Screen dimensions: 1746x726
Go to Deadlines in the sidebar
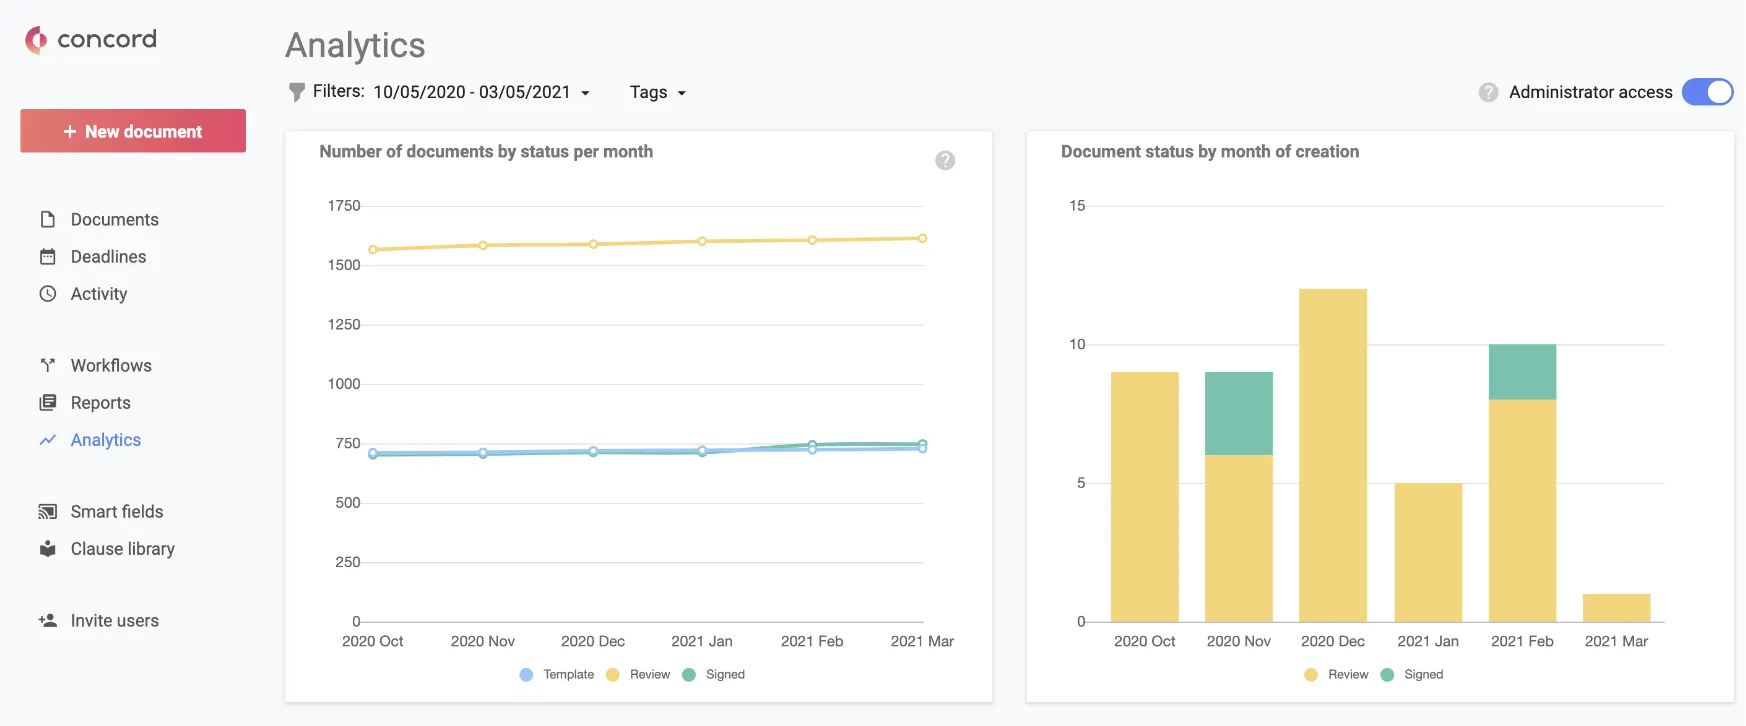pyautogui.click(x=108, y=256)
